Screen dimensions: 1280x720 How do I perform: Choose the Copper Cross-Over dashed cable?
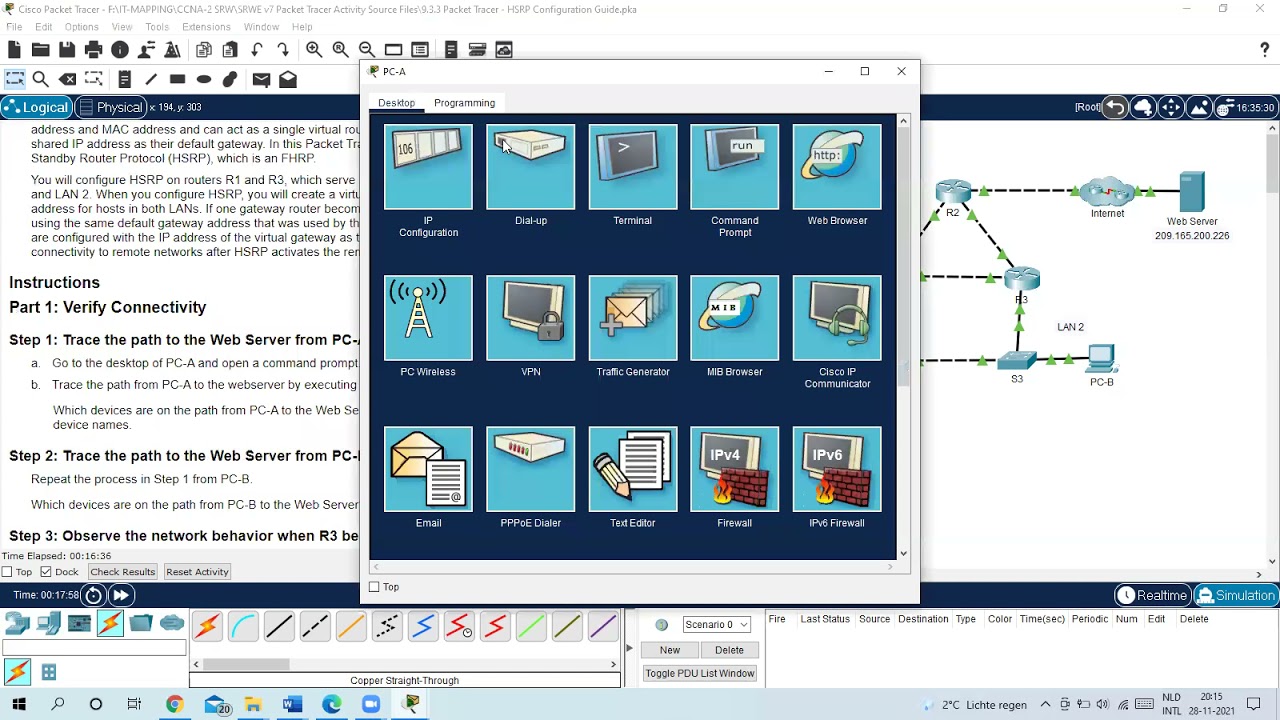point(315,627)
